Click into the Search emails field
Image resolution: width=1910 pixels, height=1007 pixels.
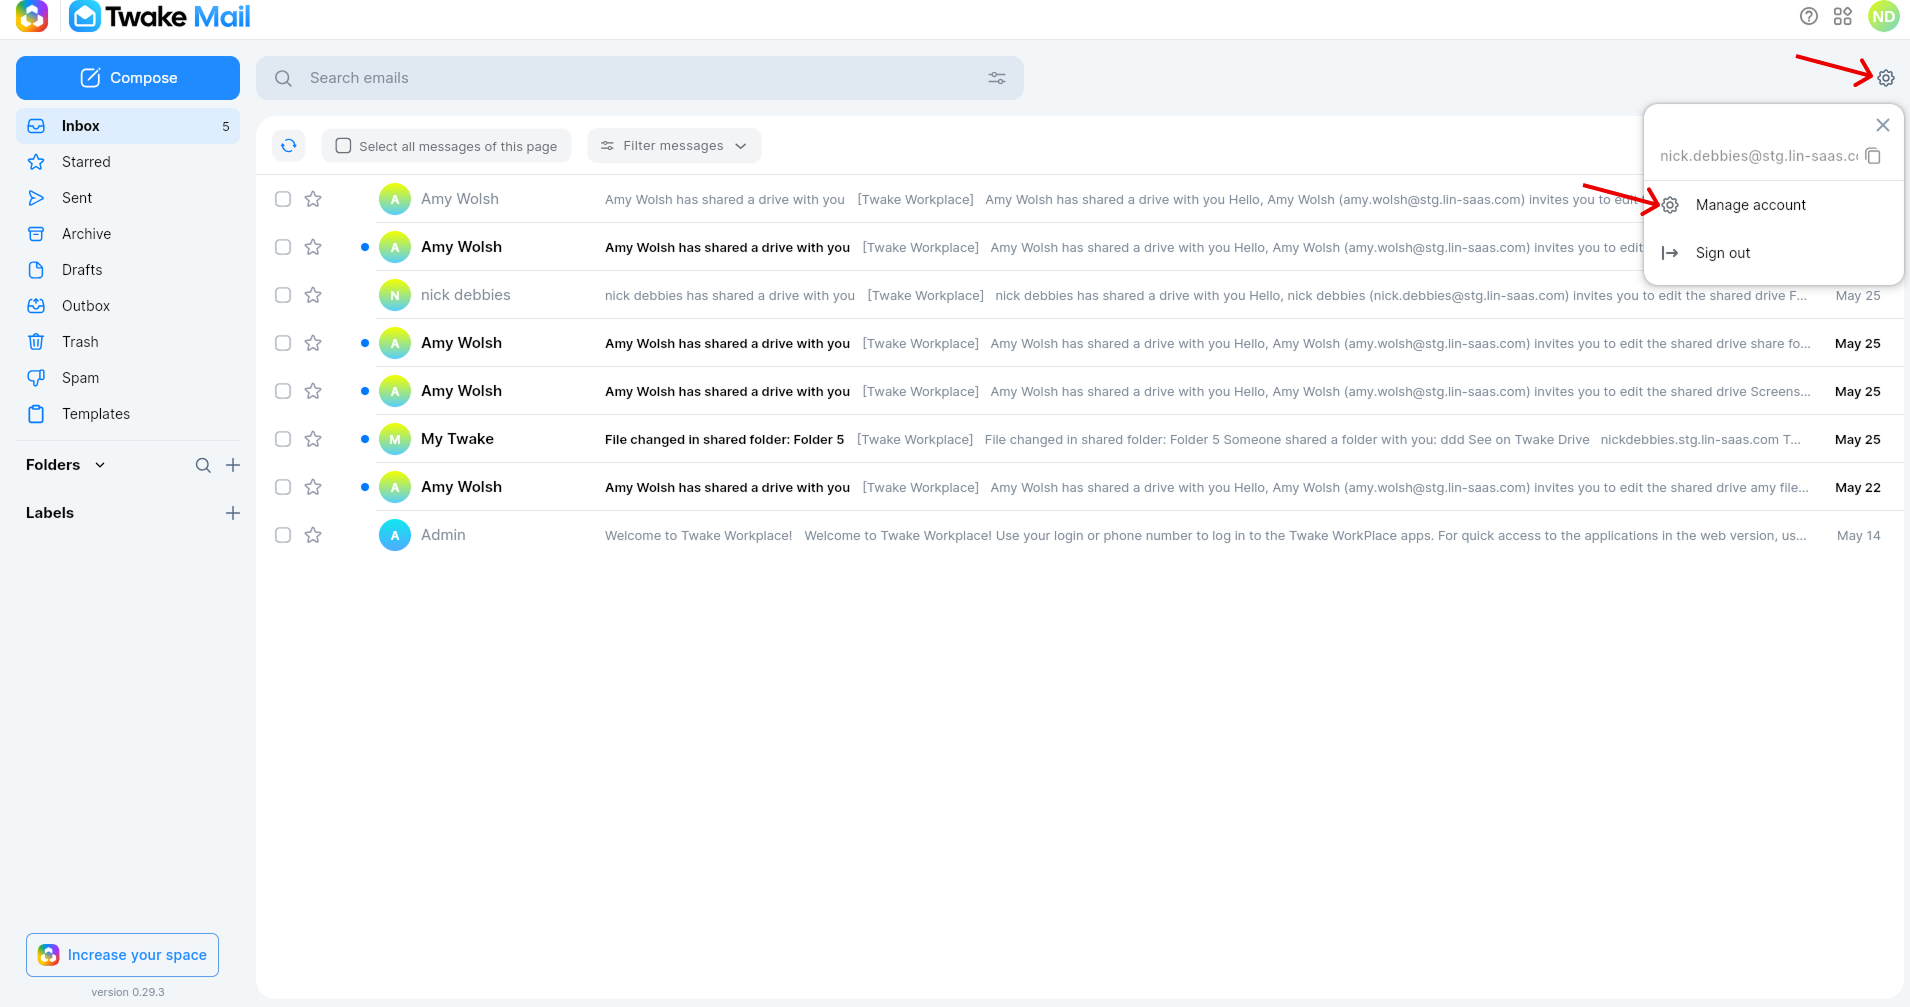[640, 78]
